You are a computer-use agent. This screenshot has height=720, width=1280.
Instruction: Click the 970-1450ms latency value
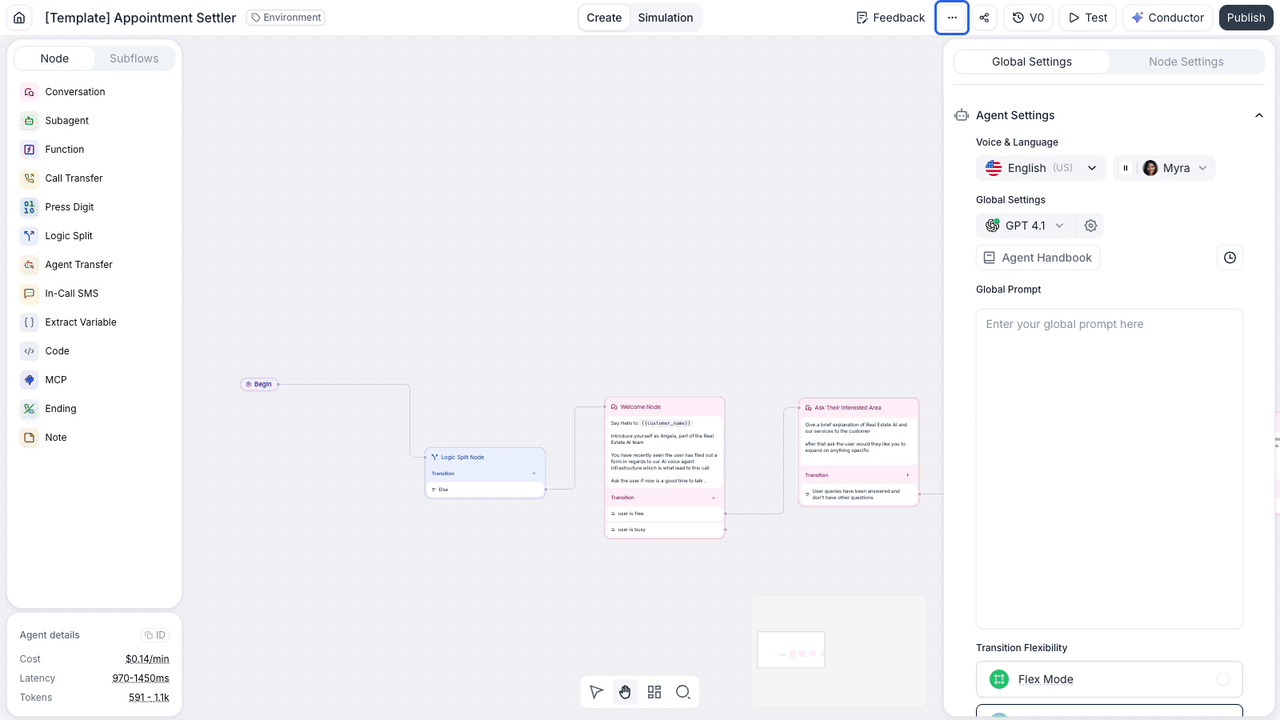[140, 678]
